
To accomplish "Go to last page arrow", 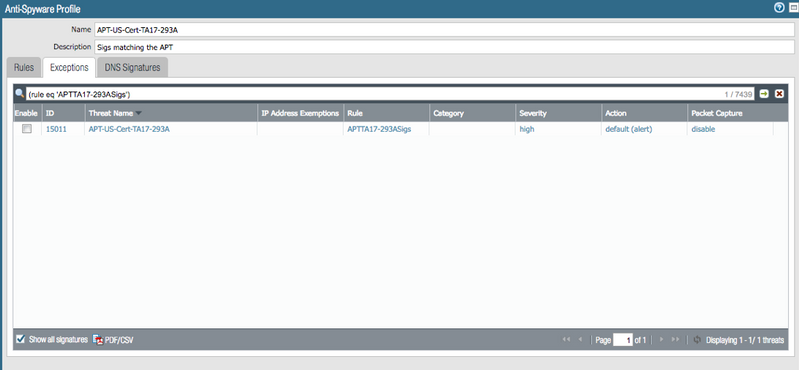I will (x=675, y=339).
